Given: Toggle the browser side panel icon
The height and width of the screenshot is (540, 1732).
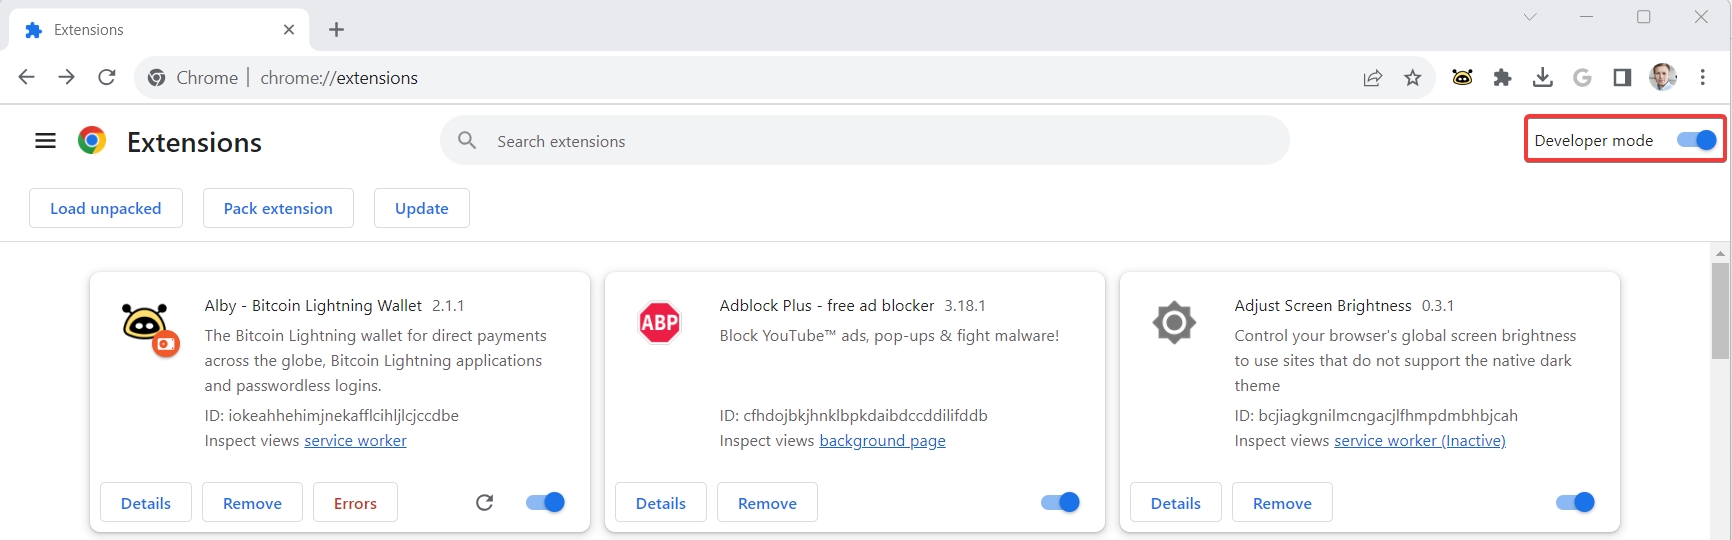Looking at the screenshot, I should (1622, 78).
